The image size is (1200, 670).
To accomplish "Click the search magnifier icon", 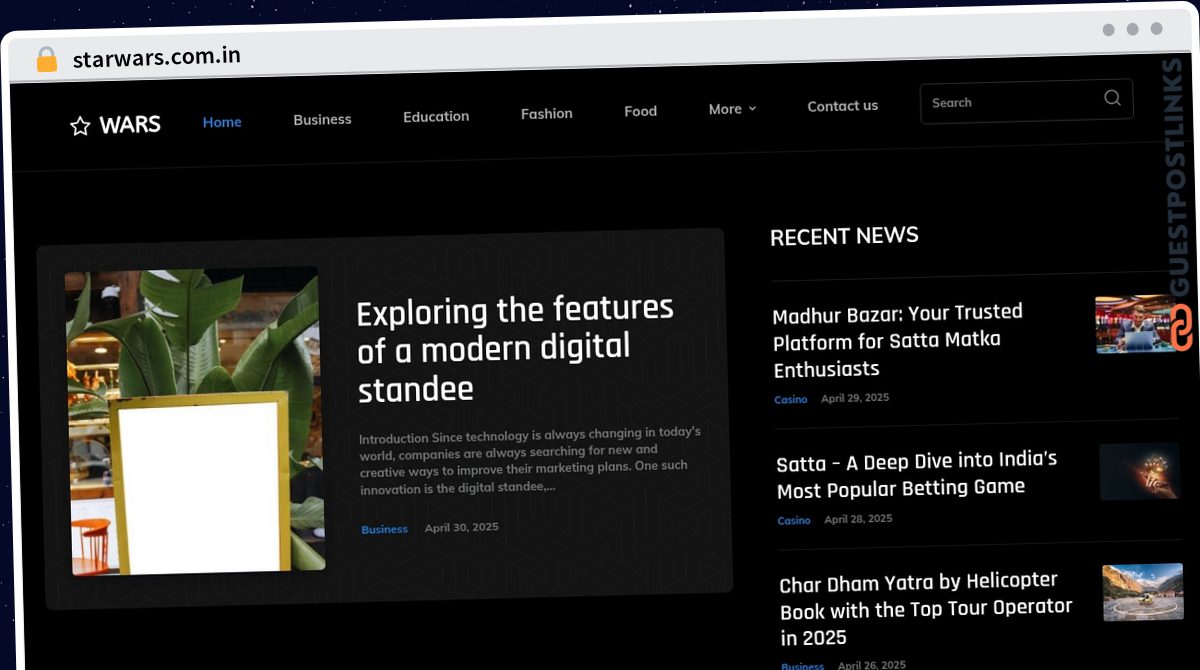I will pos(1112,98).
